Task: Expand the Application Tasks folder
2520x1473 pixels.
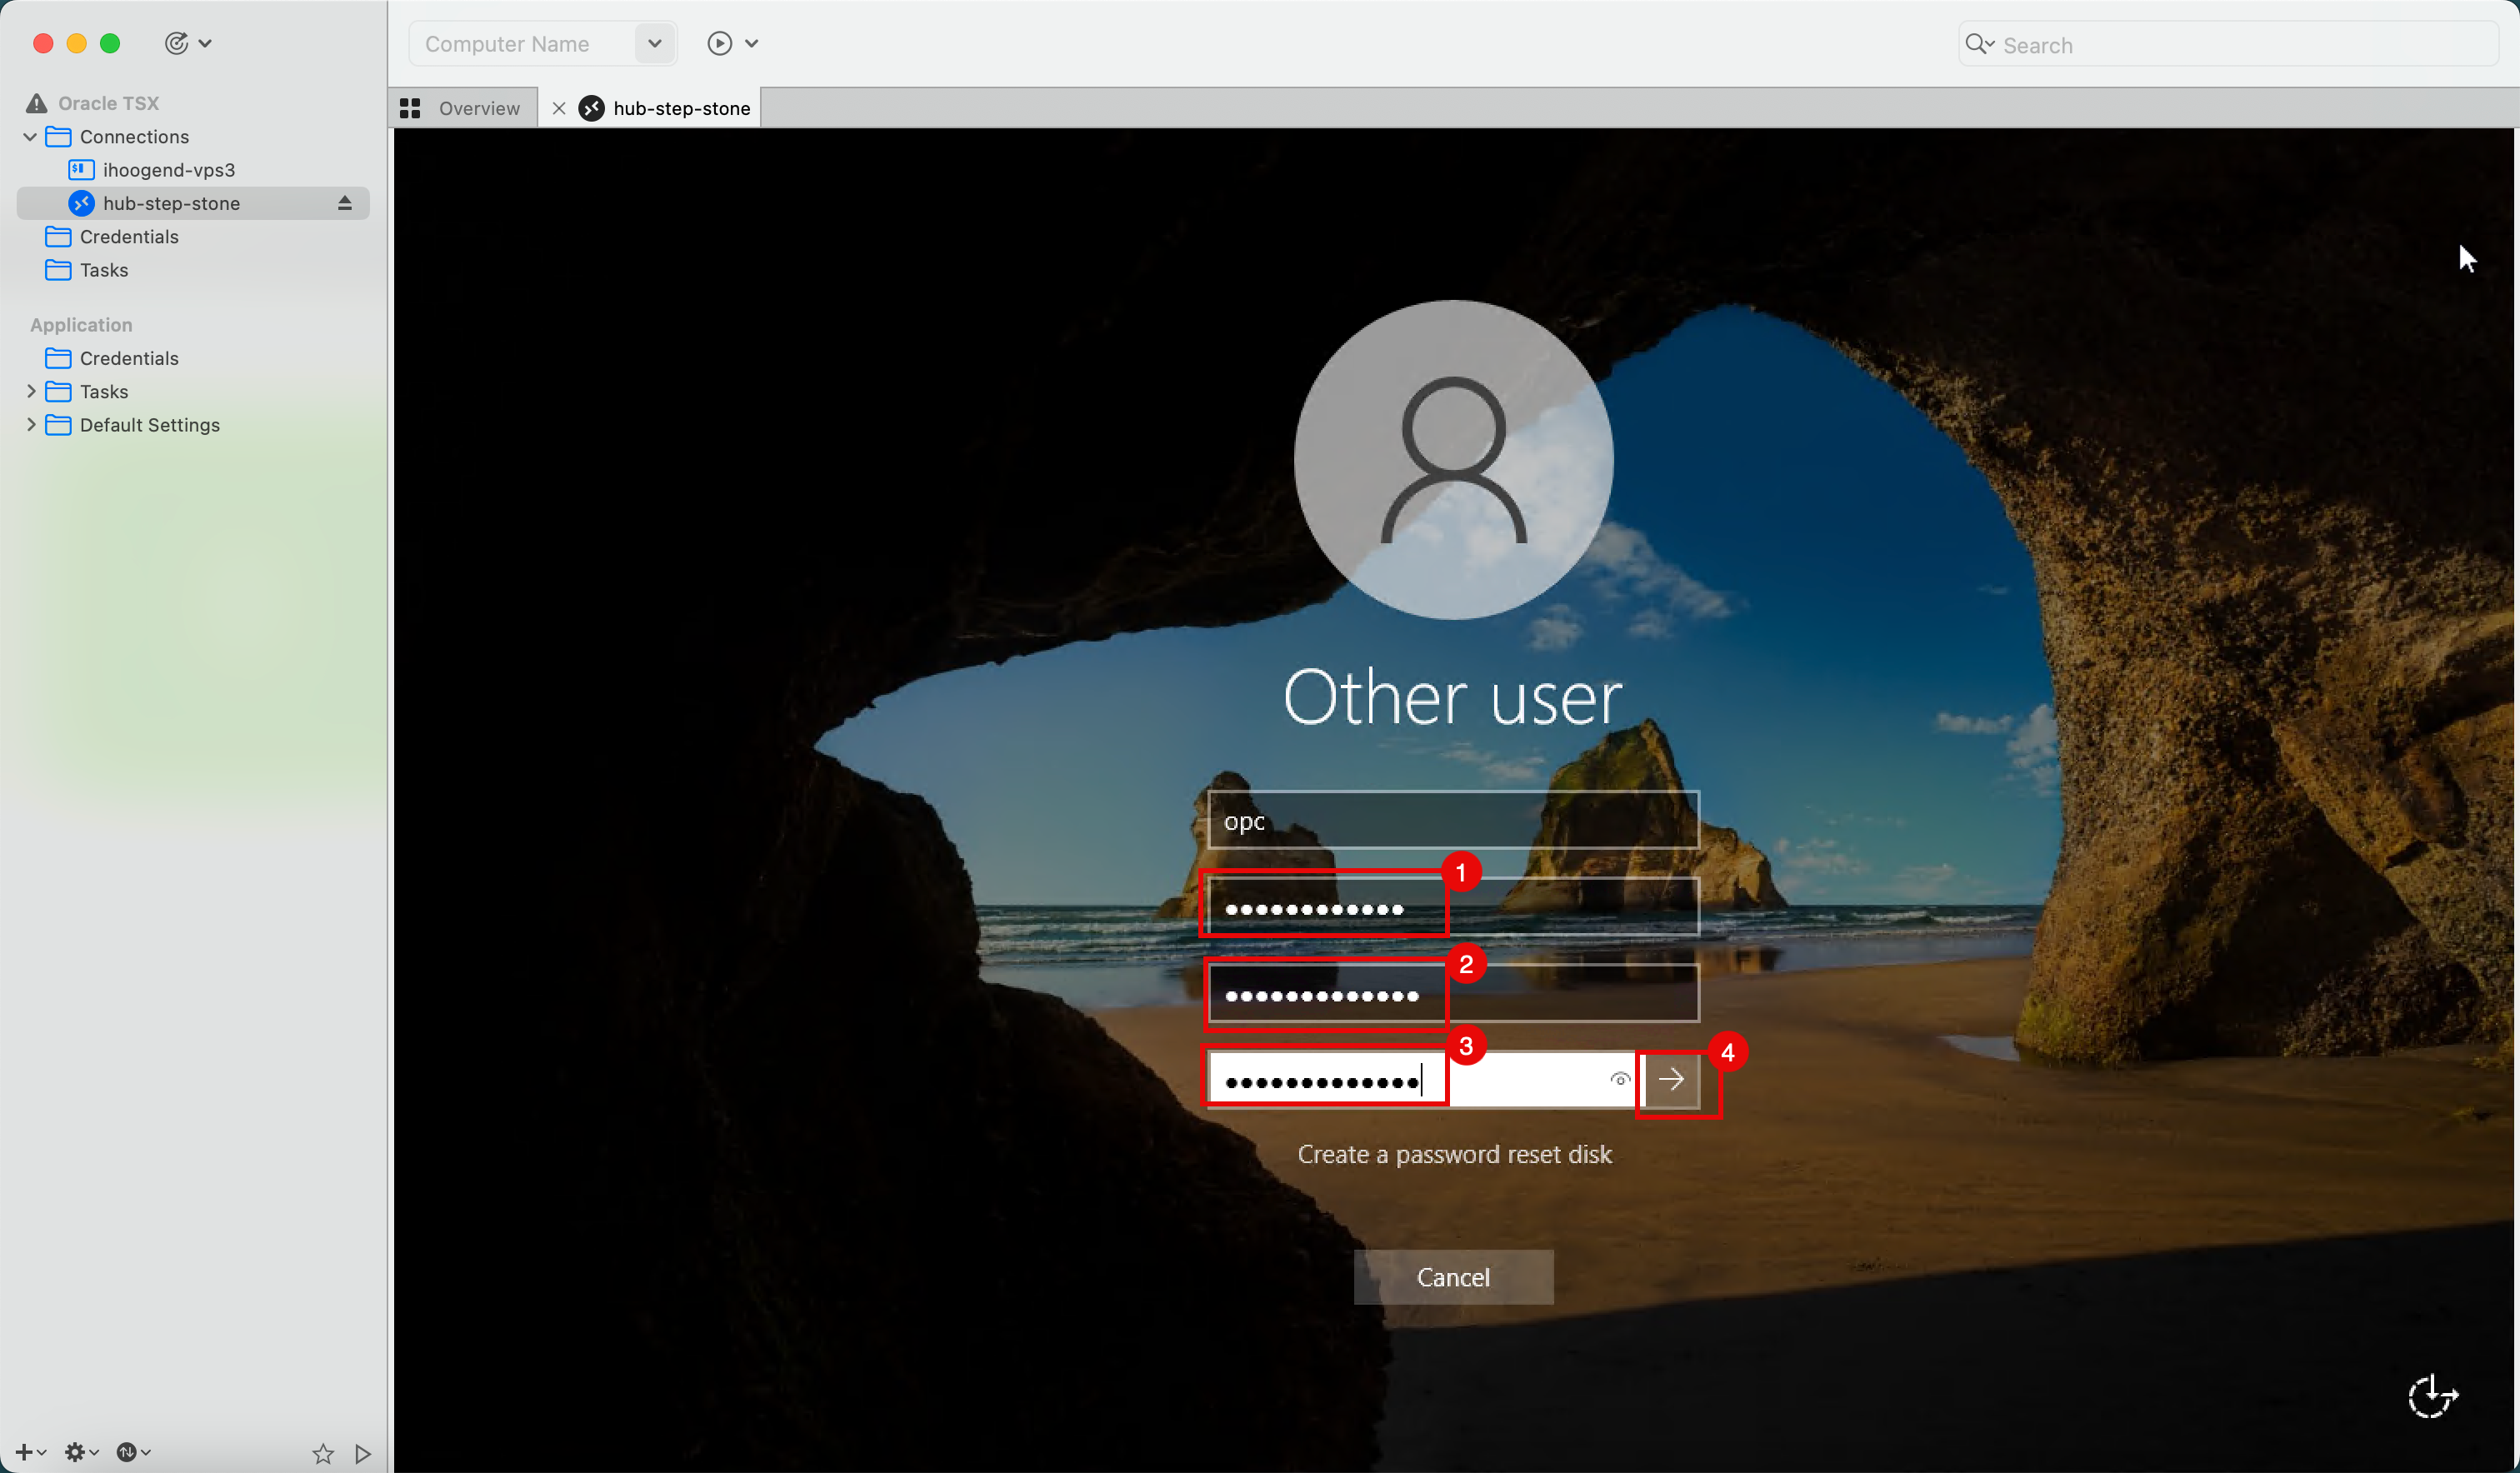Action: tap(30, 391)
